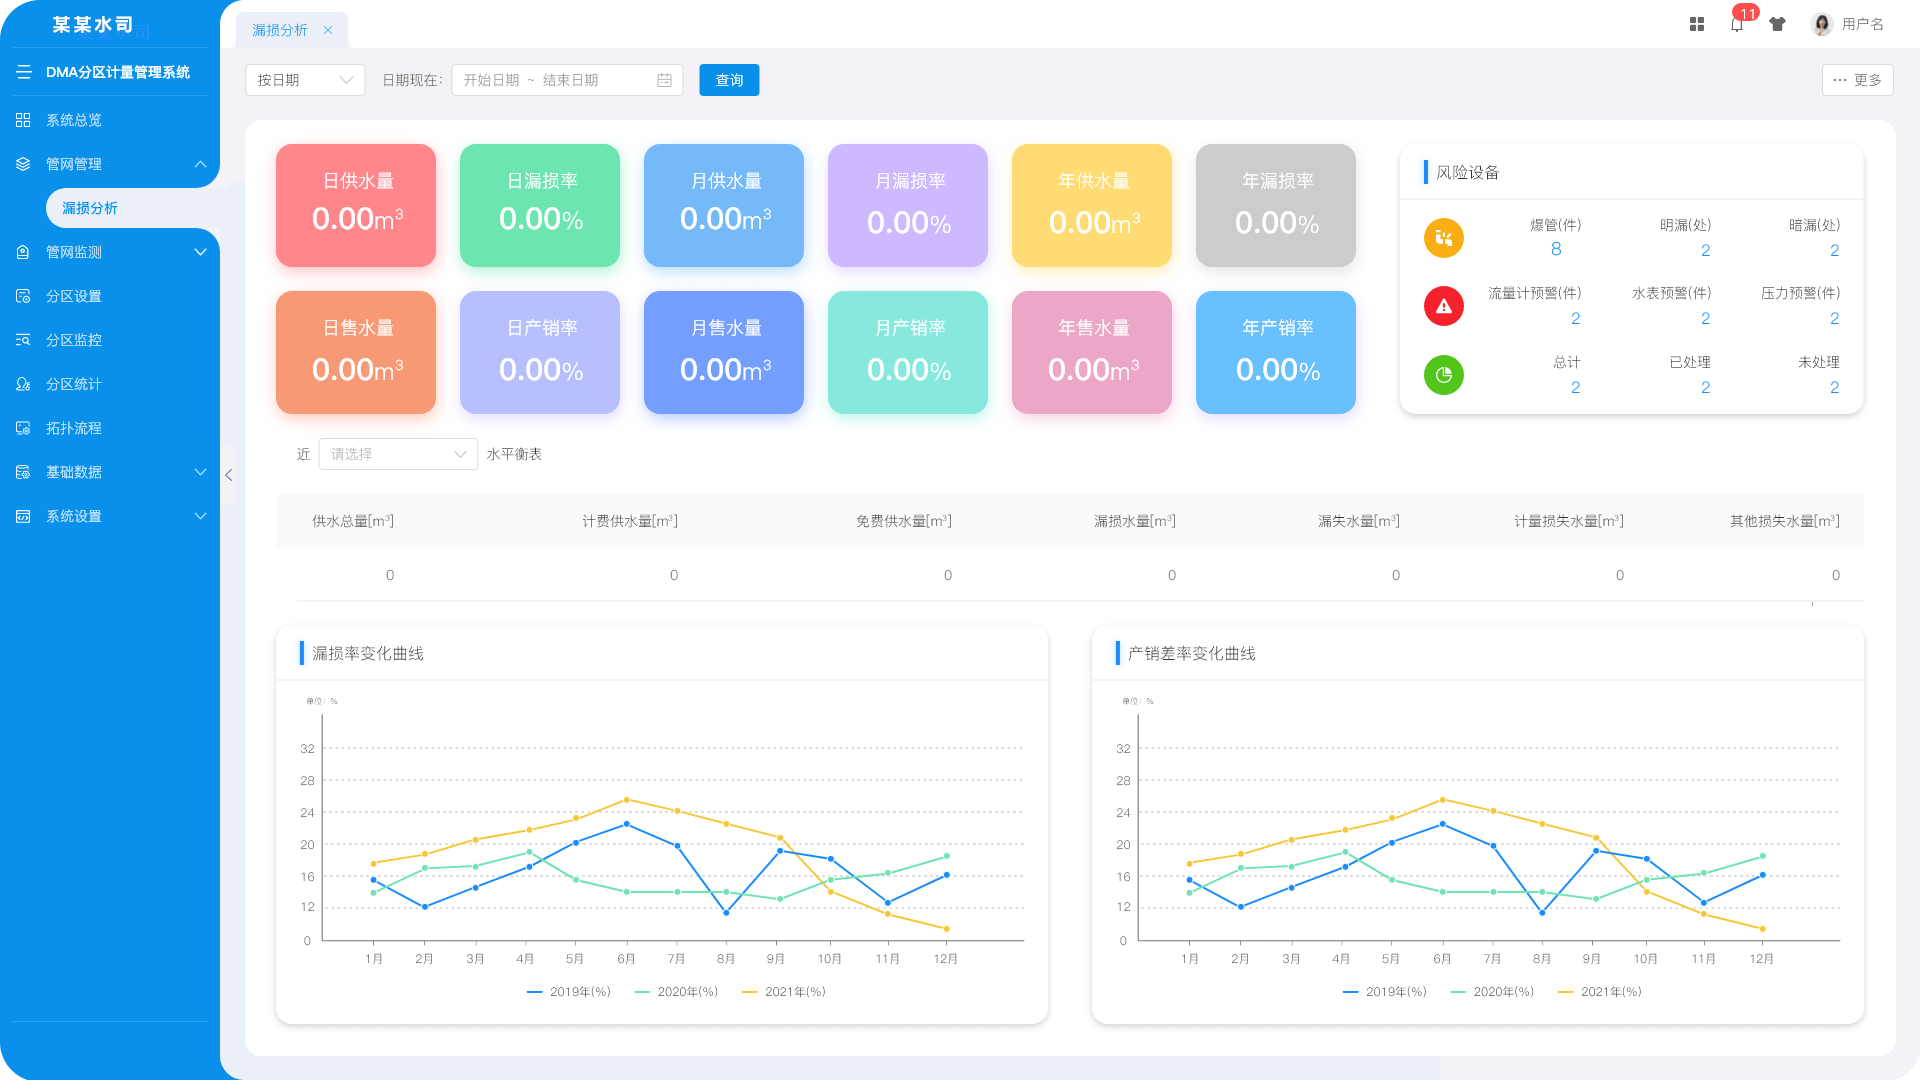The width and height of the screenshot is (1920, 1080).
Task: Click the green pie chart summary icon
Action: point(1443,375)
